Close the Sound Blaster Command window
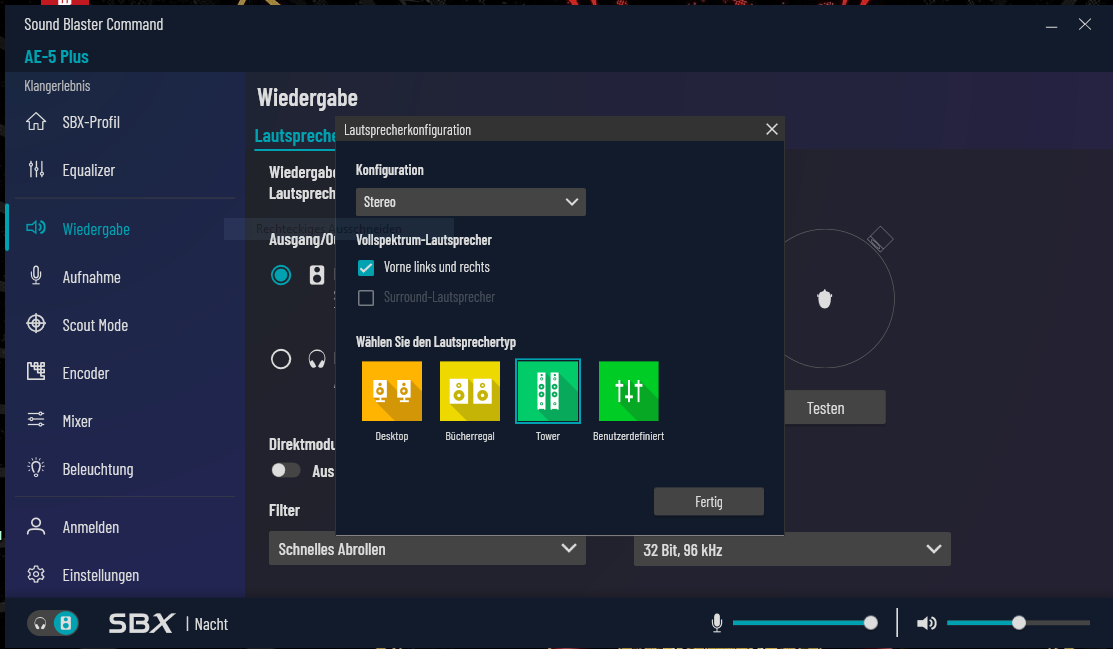 (1085, 25)
